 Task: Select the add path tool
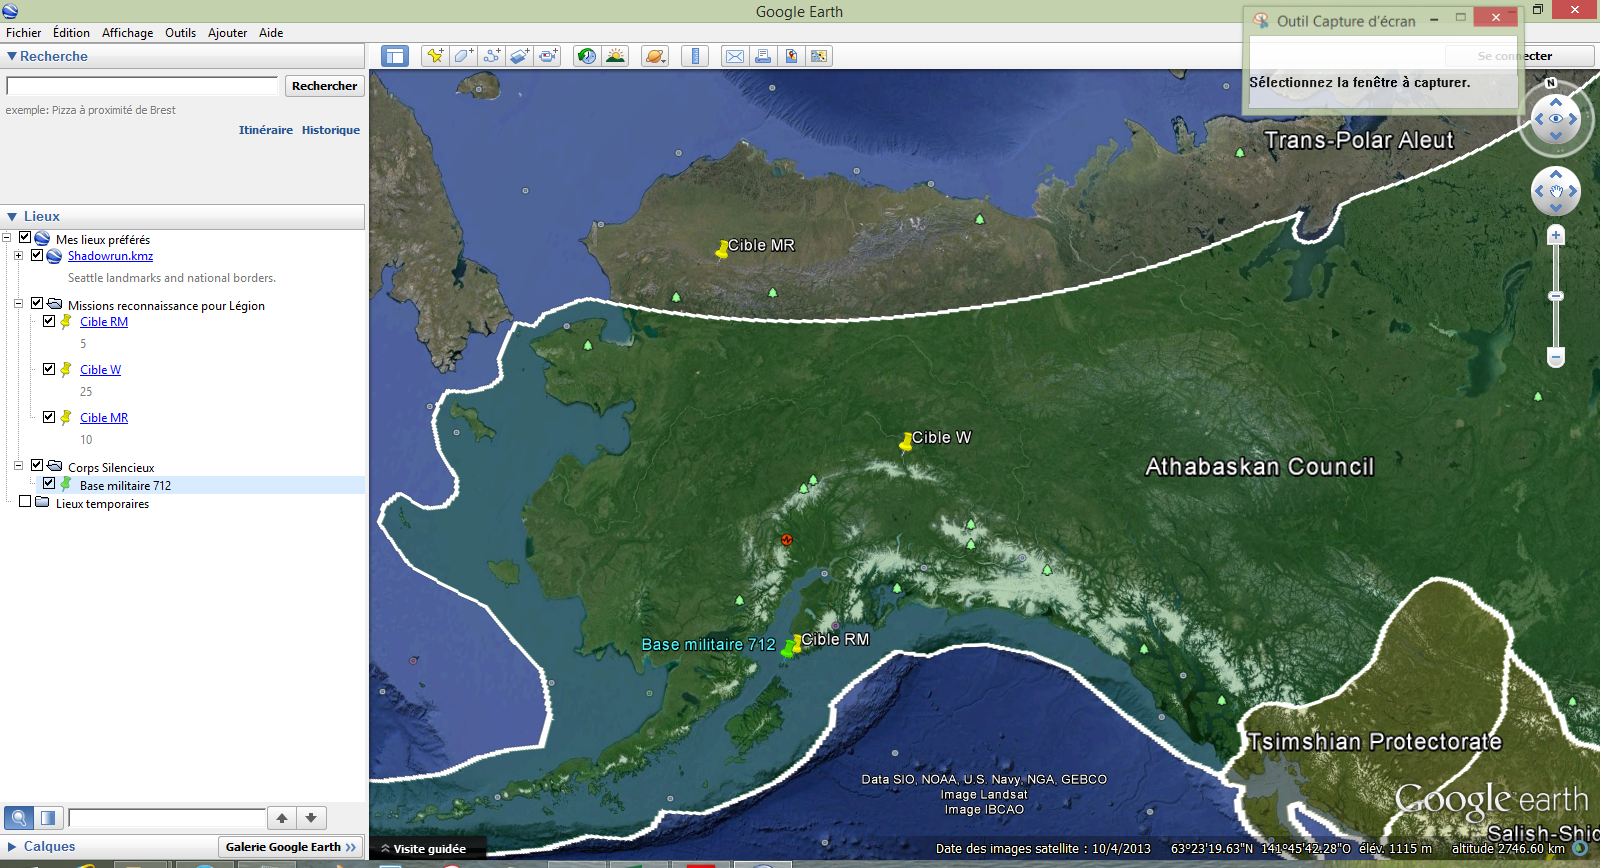[x=491, y=56]
